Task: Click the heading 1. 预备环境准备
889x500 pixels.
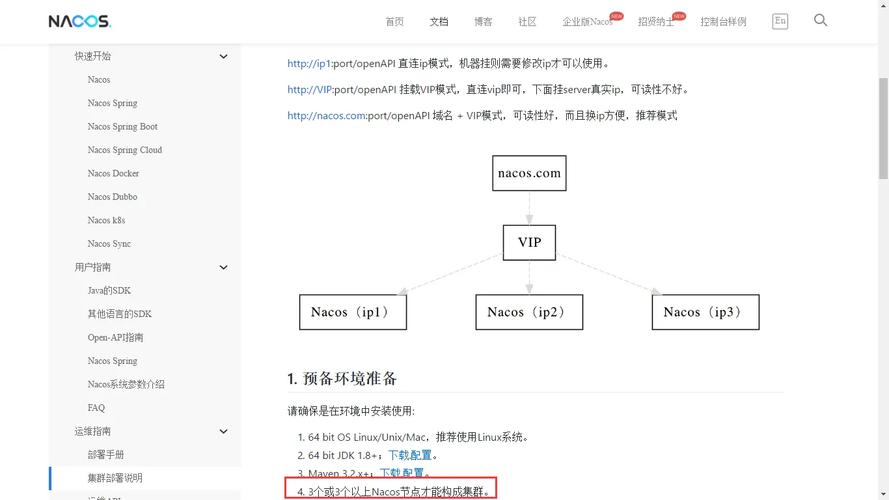Action: click(x=342, y=379)
